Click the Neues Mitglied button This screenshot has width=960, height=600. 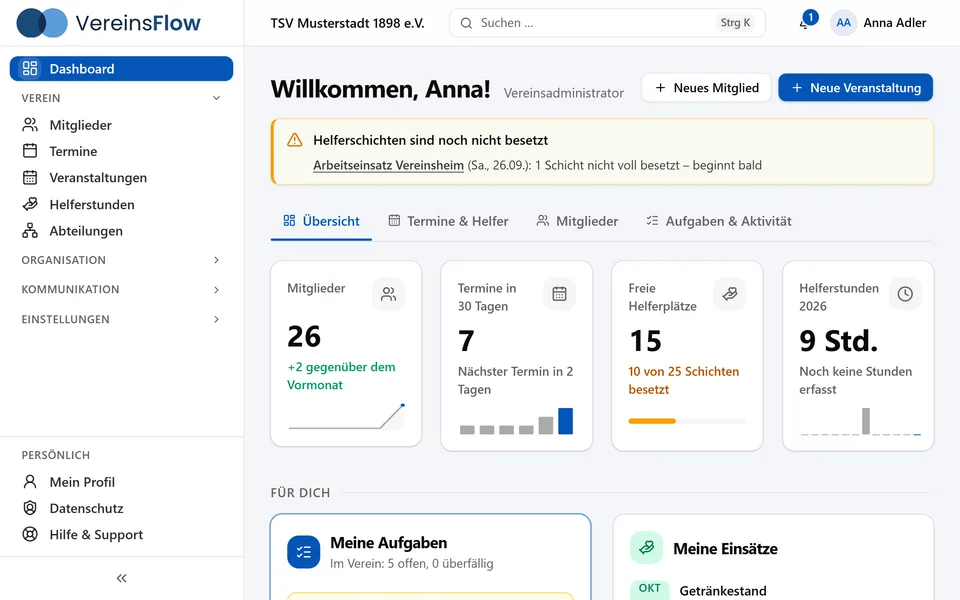tap(707, 88)
